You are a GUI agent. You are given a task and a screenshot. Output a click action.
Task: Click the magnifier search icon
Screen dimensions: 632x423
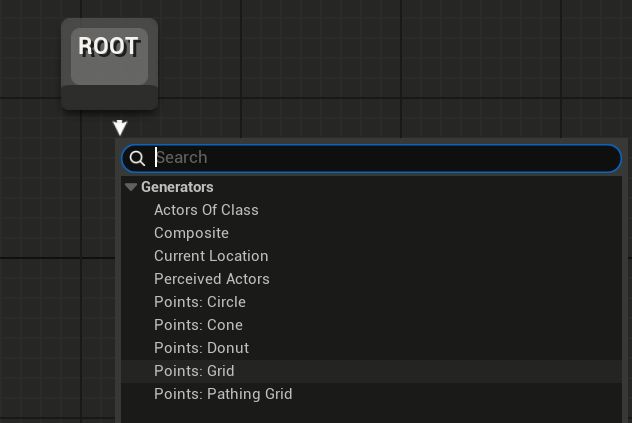click(x=137, y=158)
